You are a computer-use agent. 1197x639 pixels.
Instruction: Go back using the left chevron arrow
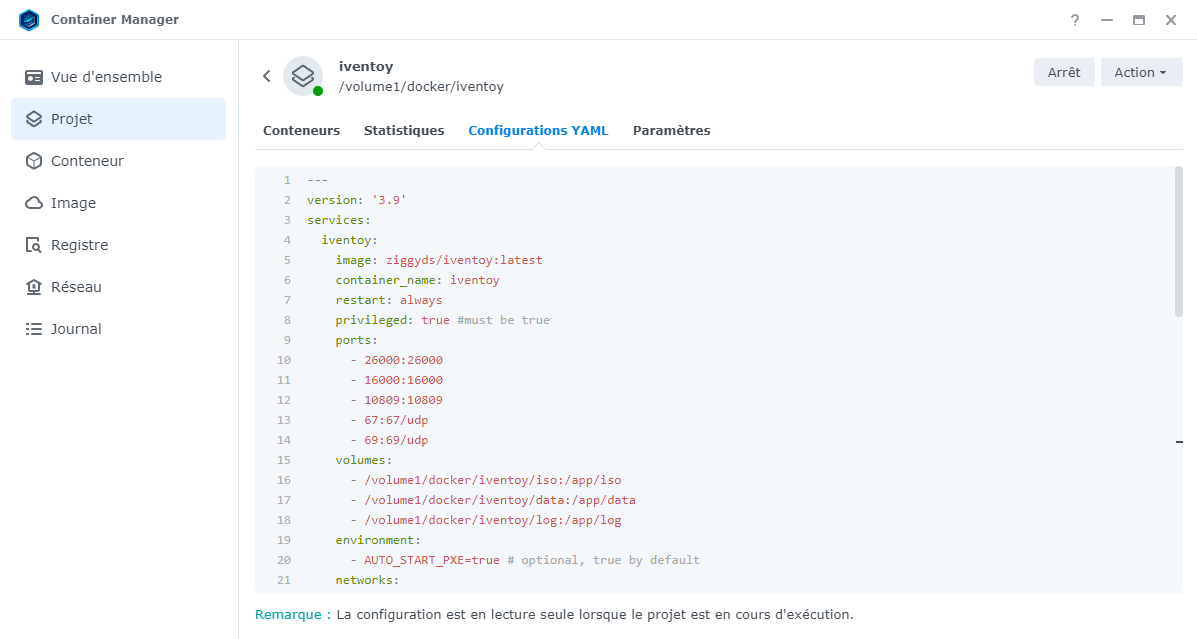pyautogui.click(x=266, y=75)
